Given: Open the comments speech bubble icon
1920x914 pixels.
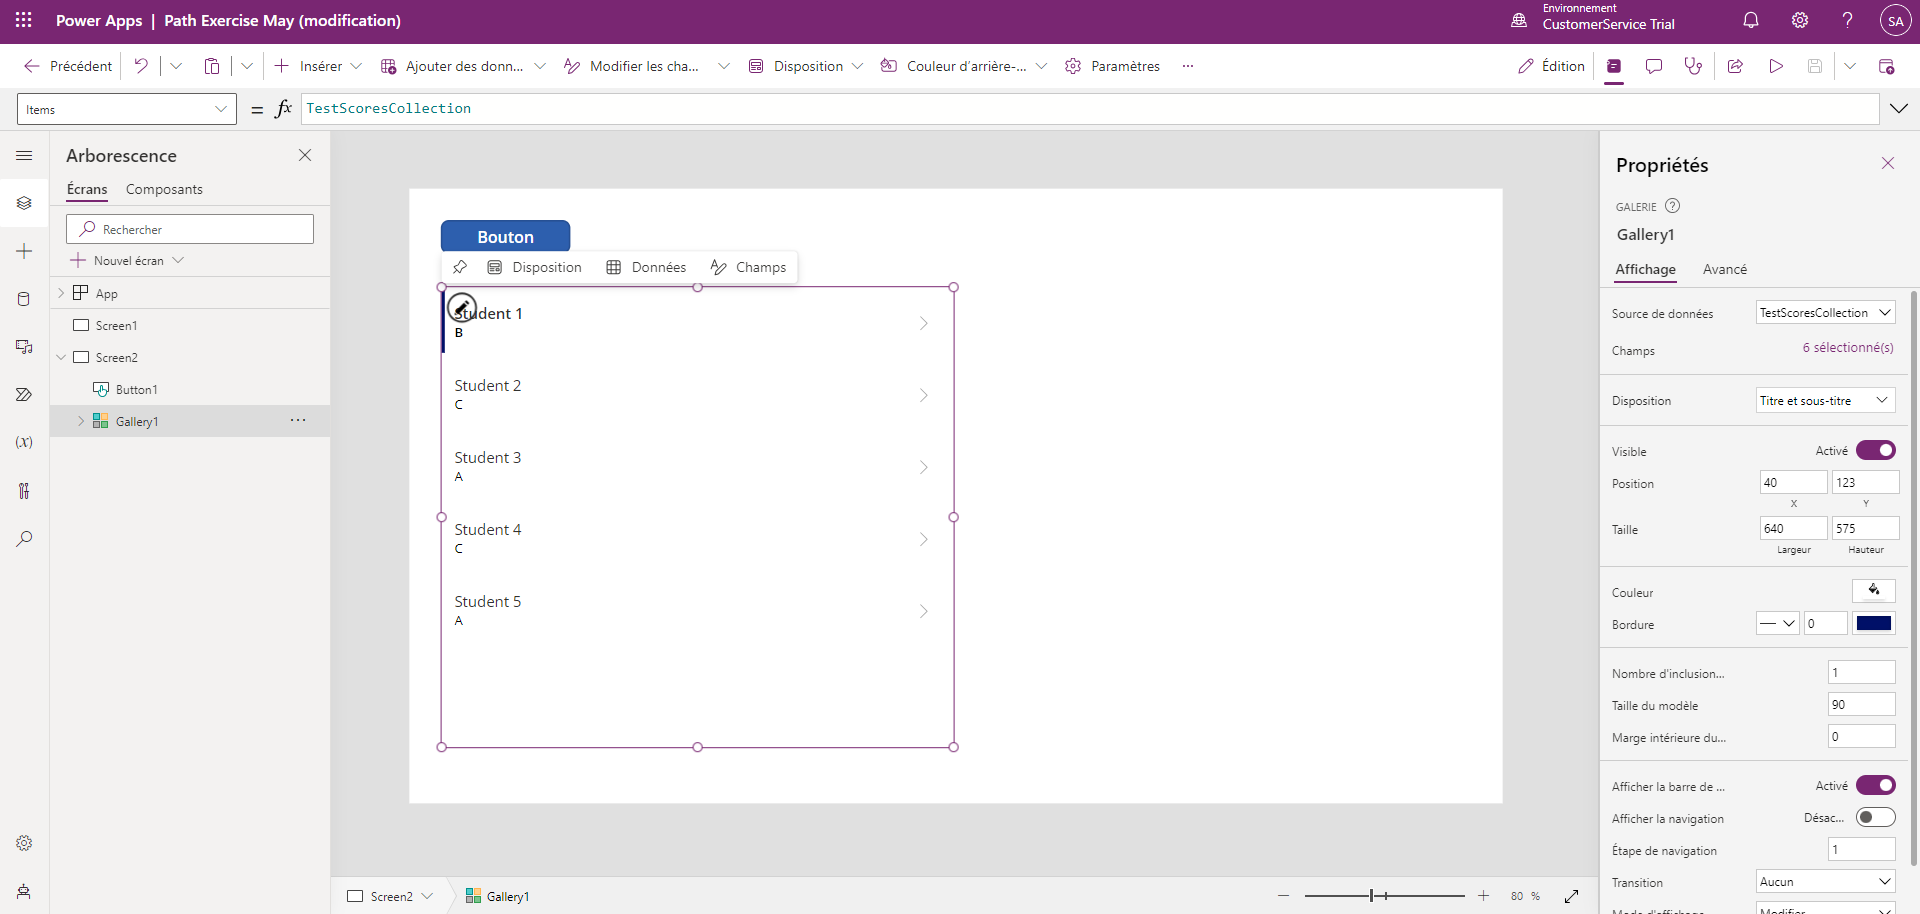Looking at the screenshot, I should click(1654, 66).
